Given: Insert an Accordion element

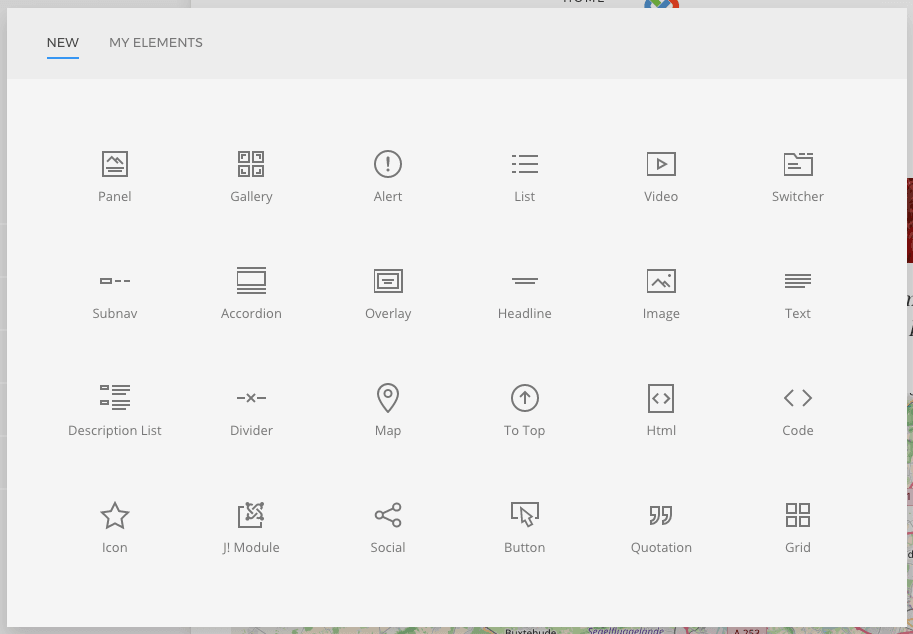Looking at the screenshot, I should [251, 281].
